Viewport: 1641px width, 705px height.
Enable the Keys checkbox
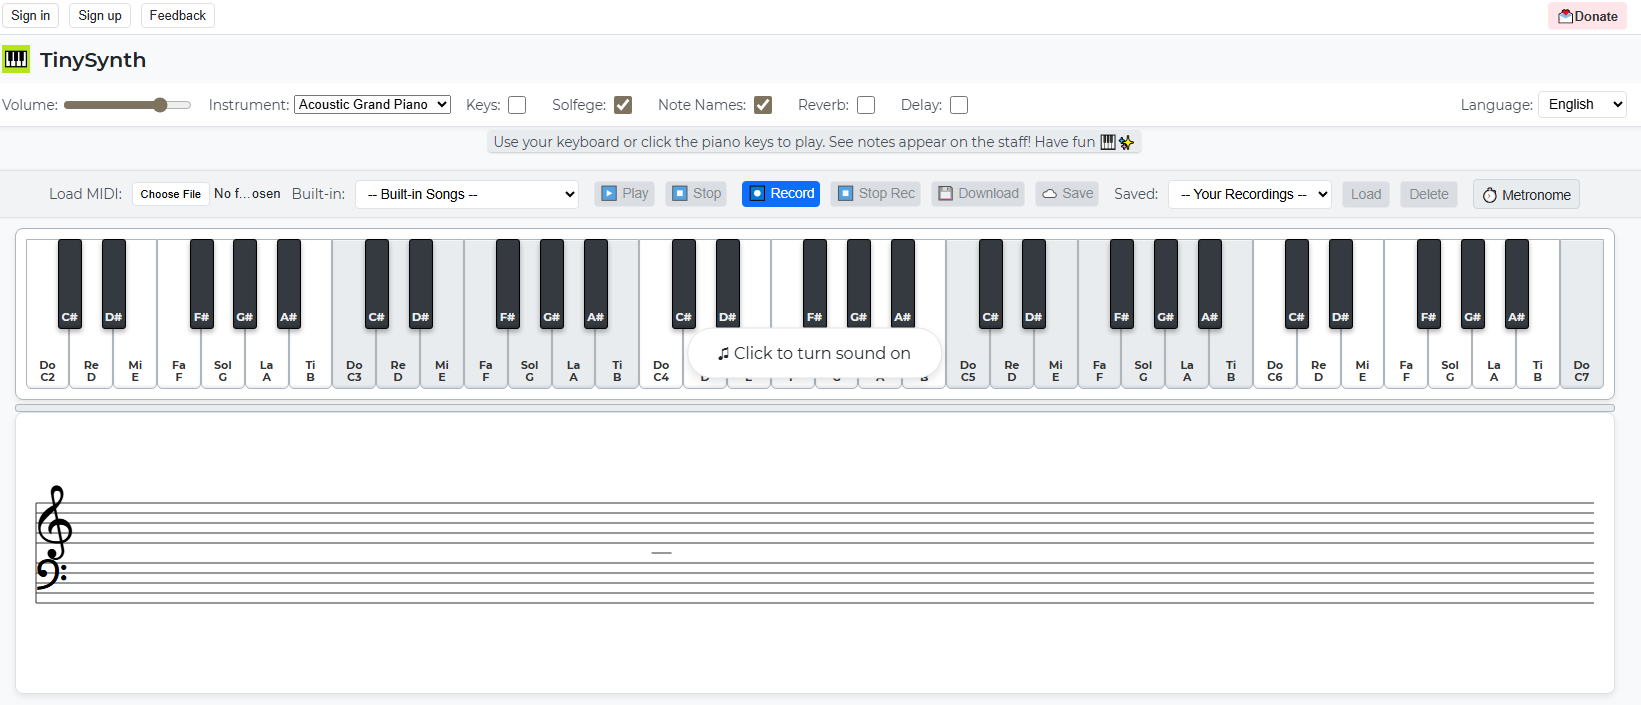point(517,105)
